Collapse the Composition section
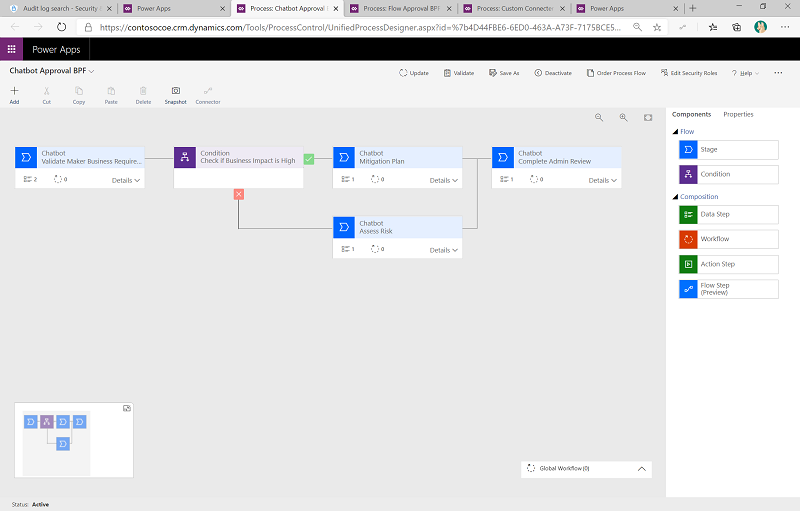 tap(676, 196)
